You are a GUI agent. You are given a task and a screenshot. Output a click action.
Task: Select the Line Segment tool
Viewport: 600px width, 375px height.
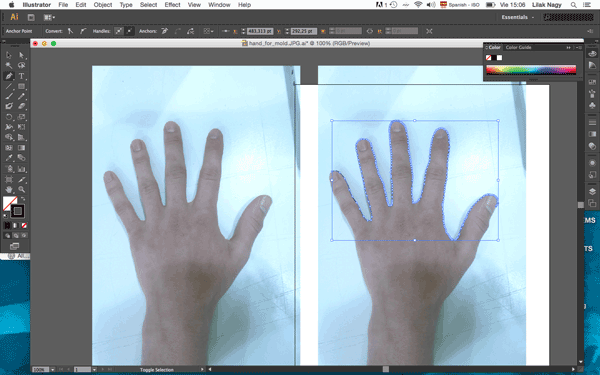(x=9, y=86)
